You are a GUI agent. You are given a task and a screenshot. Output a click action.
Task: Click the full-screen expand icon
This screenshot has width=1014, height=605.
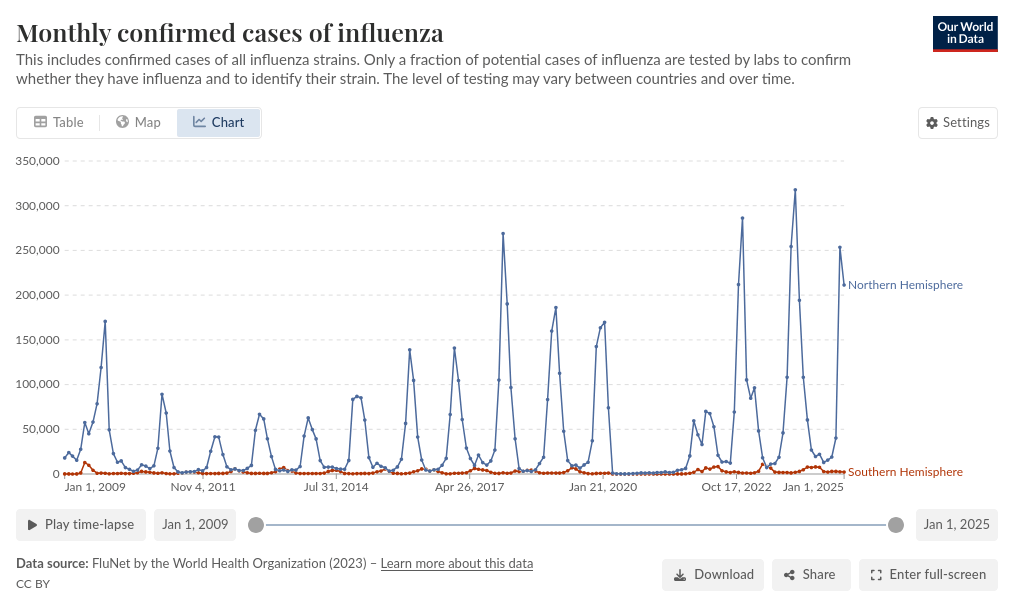tap(876, 575)
